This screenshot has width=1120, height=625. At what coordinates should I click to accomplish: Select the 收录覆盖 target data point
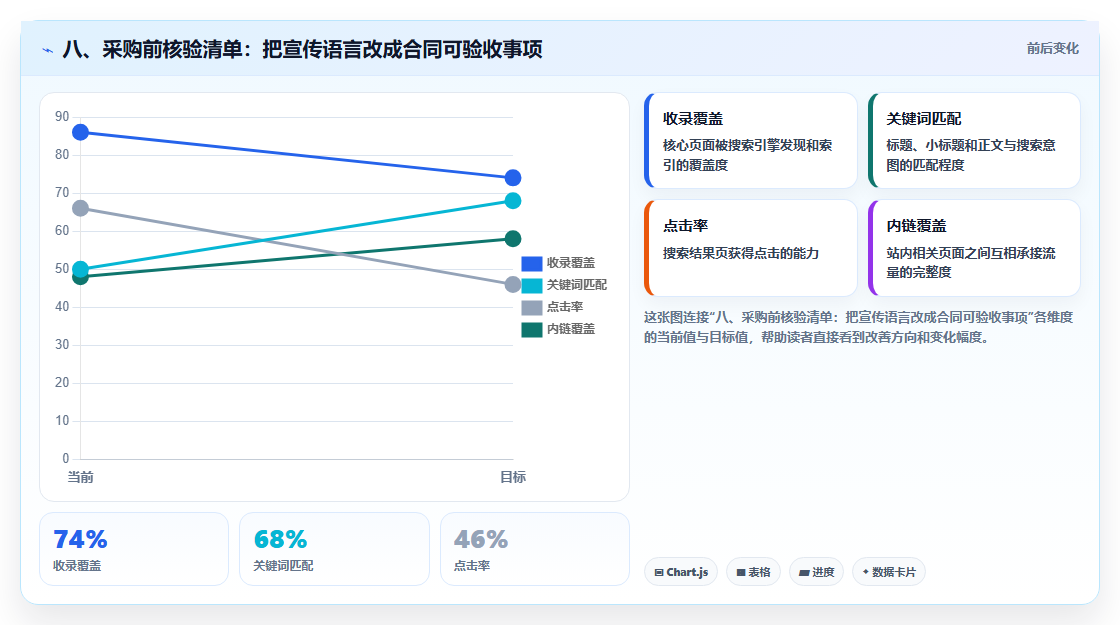[513, 178]
